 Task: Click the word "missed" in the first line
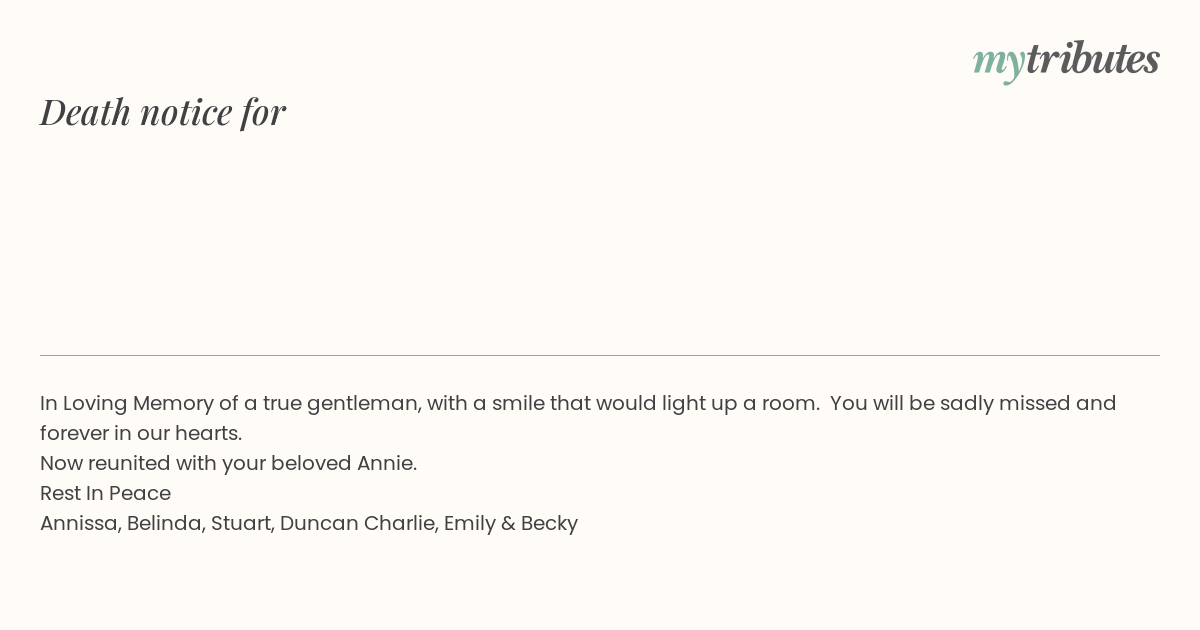click(1033, 403)
